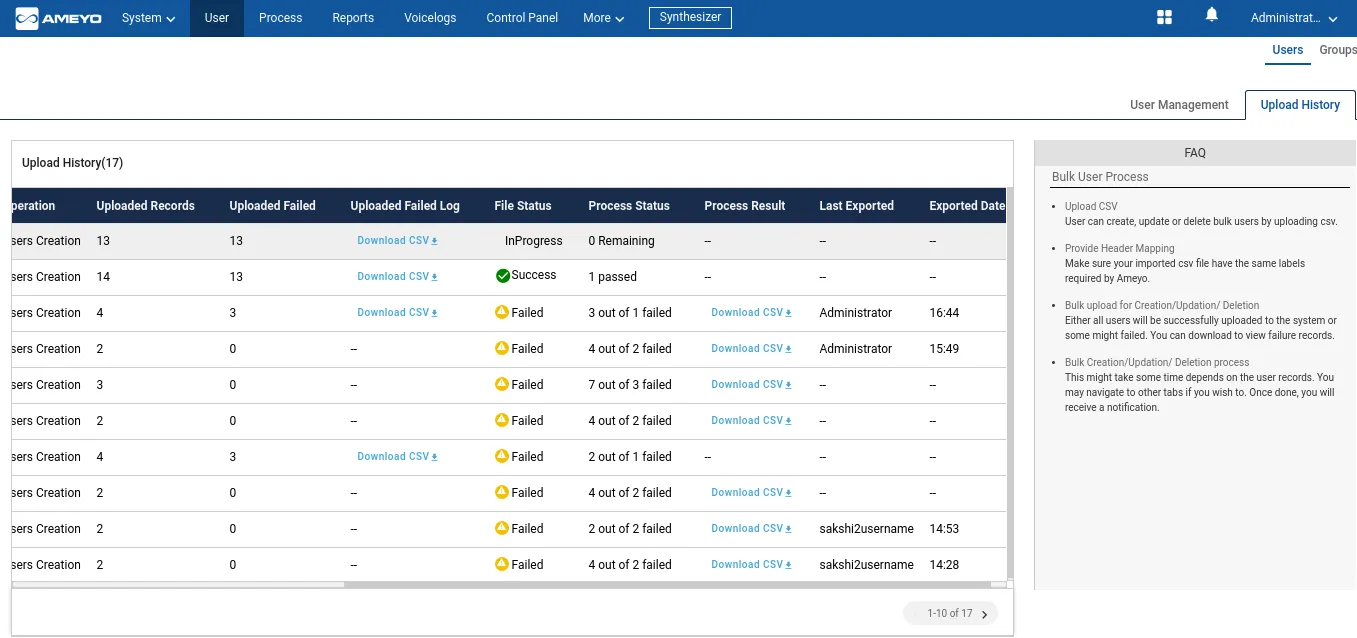Click the Ameyo logo
The height and width of the screenshot is (638, 1357).
[x=58, y=18]
